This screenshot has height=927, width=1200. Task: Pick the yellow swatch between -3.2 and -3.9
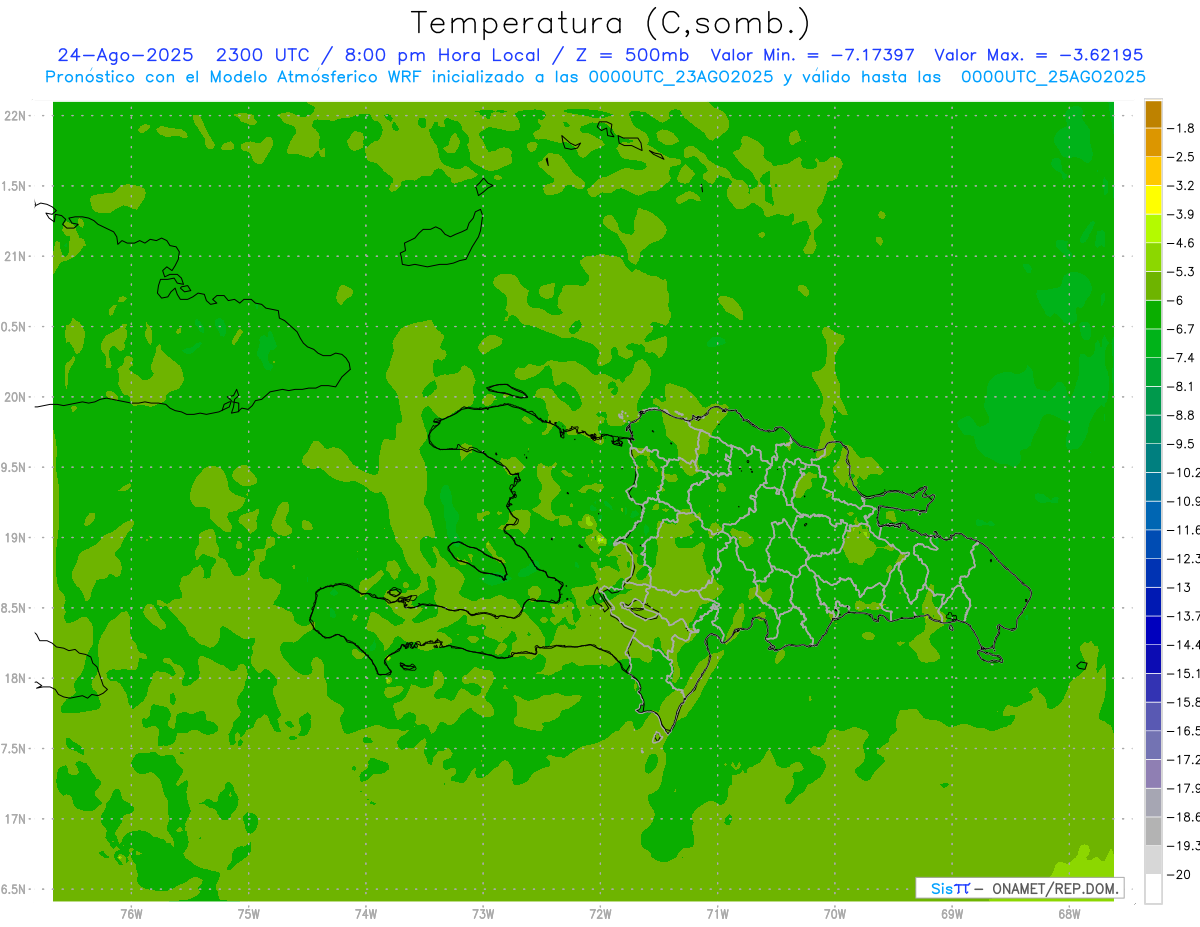point(1153,200)
